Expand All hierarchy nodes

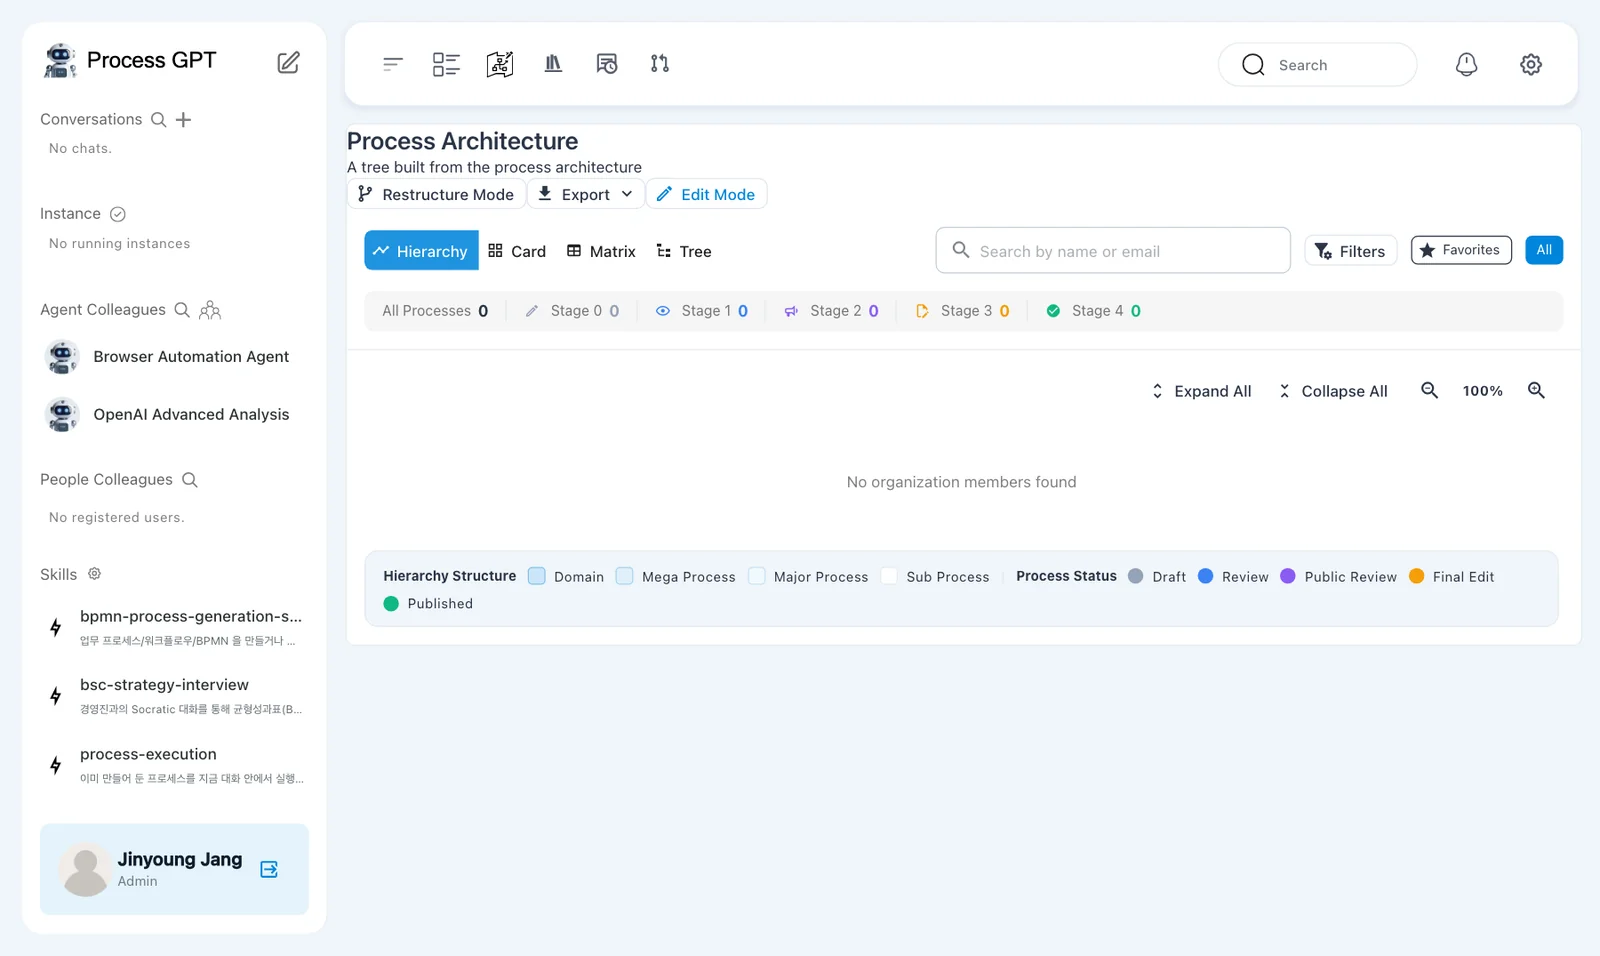pos(1201,391)
